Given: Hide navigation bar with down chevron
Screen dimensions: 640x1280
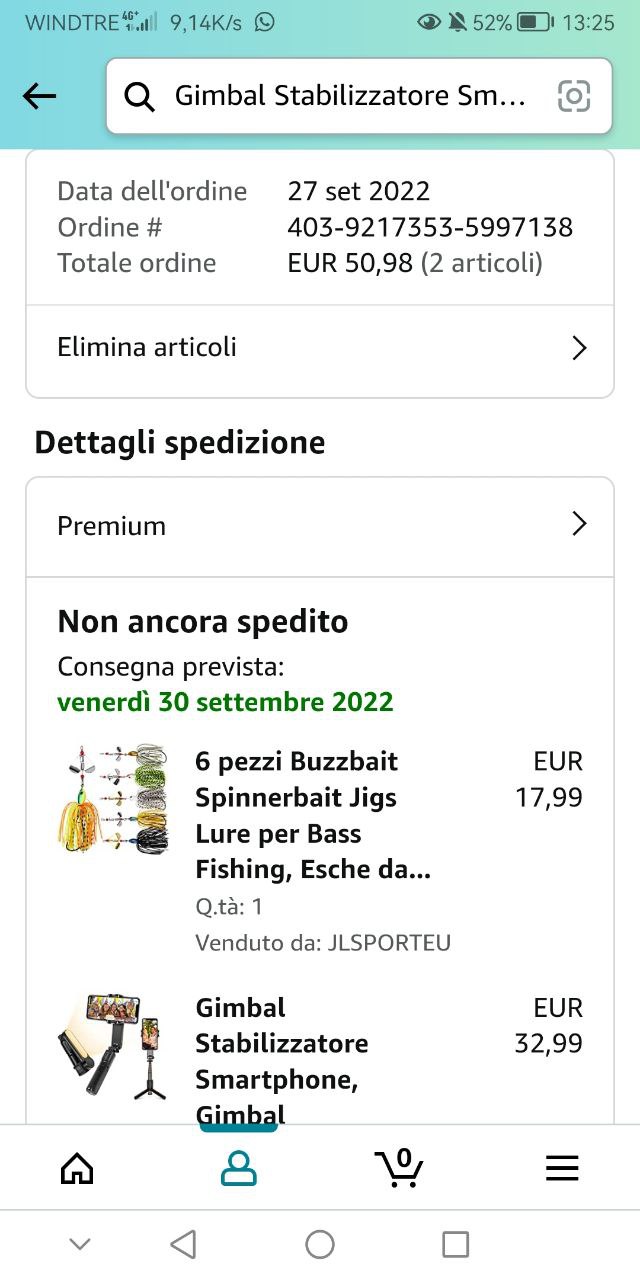Looking at the screenshot, I should click(80, 1244).
